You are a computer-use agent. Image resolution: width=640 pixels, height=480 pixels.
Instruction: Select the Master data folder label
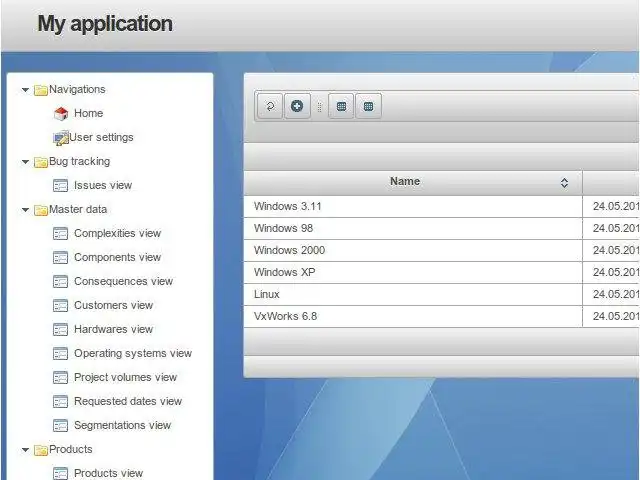click(78, 209)
